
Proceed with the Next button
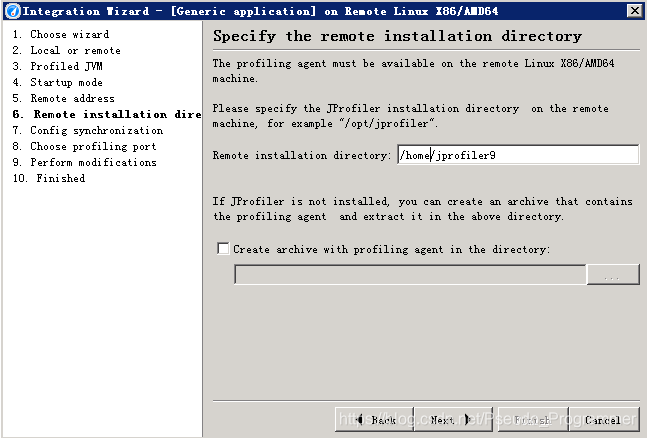453,419
